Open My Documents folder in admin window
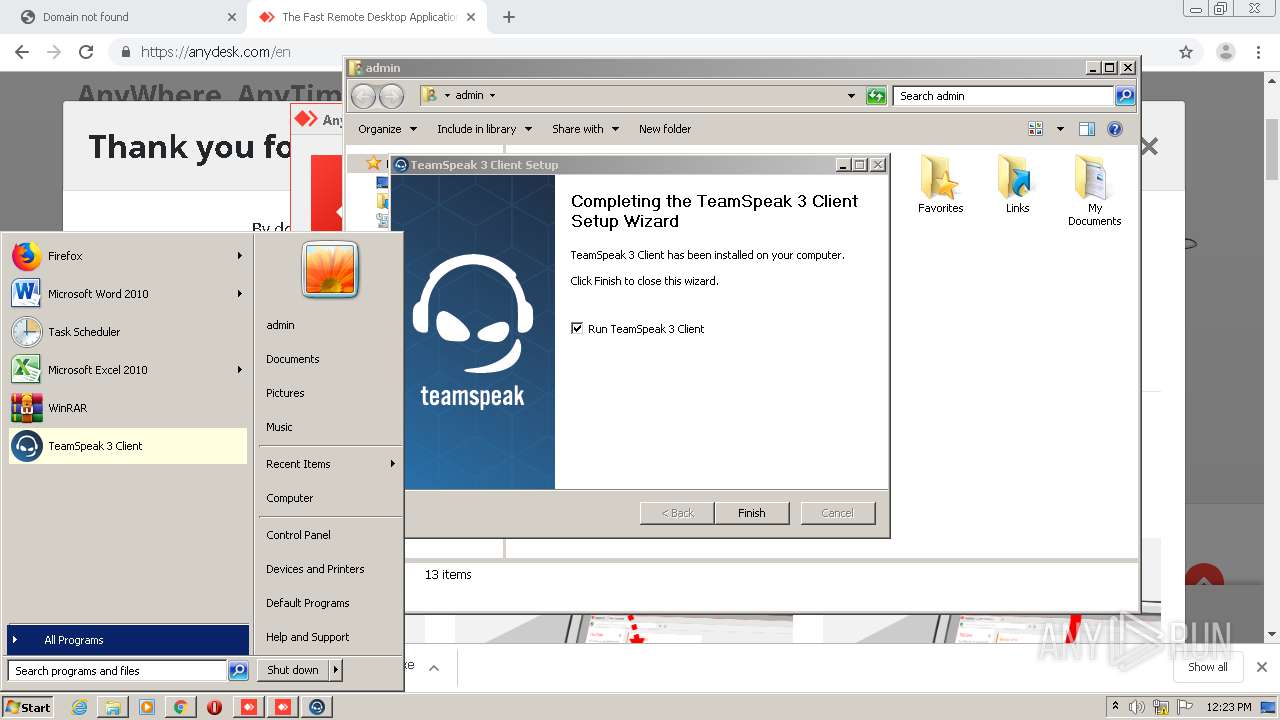This screenshot has height=720, width=1280. click(x=1094, y=191)
